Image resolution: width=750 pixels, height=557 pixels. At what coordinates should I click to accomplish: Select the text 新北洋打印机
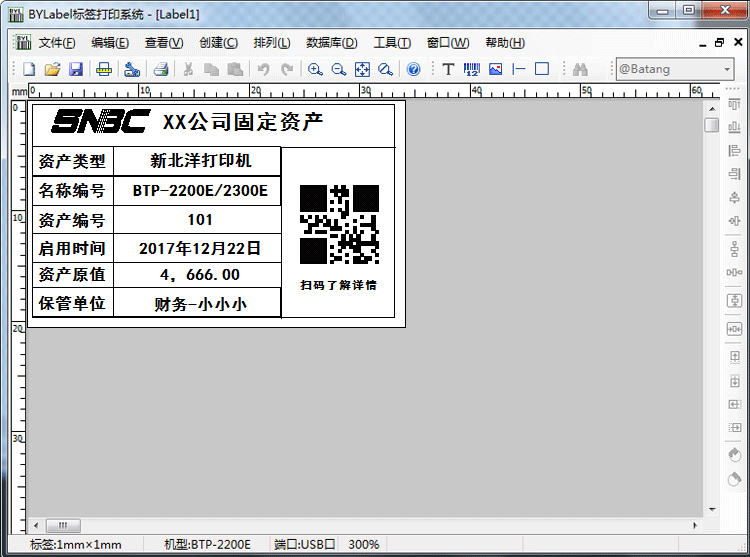pyautogui.click(x=200, y=161)
